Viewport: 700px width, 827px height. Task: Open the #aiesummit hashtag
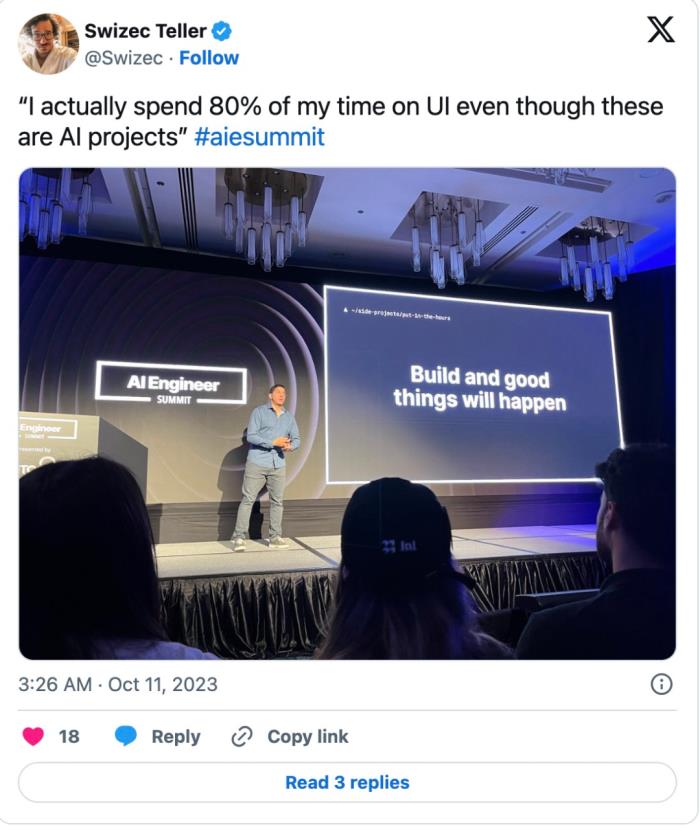[259, 137]
